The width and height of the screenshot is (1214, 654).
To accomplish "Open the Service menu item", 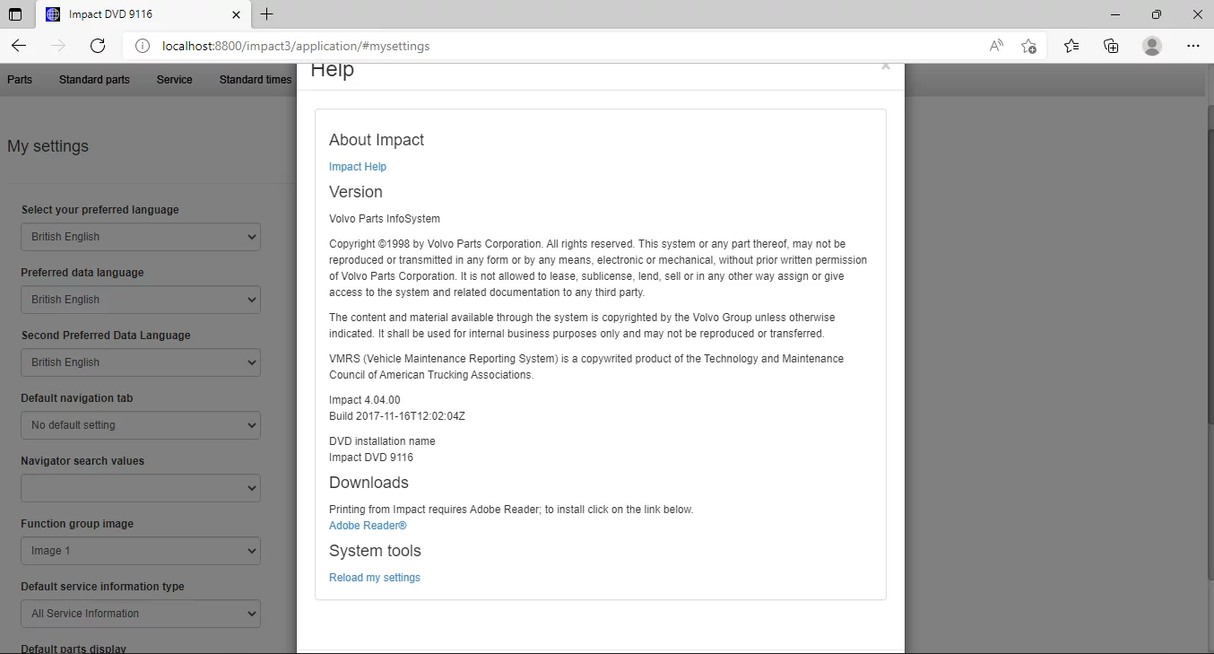I will point(174,80).
